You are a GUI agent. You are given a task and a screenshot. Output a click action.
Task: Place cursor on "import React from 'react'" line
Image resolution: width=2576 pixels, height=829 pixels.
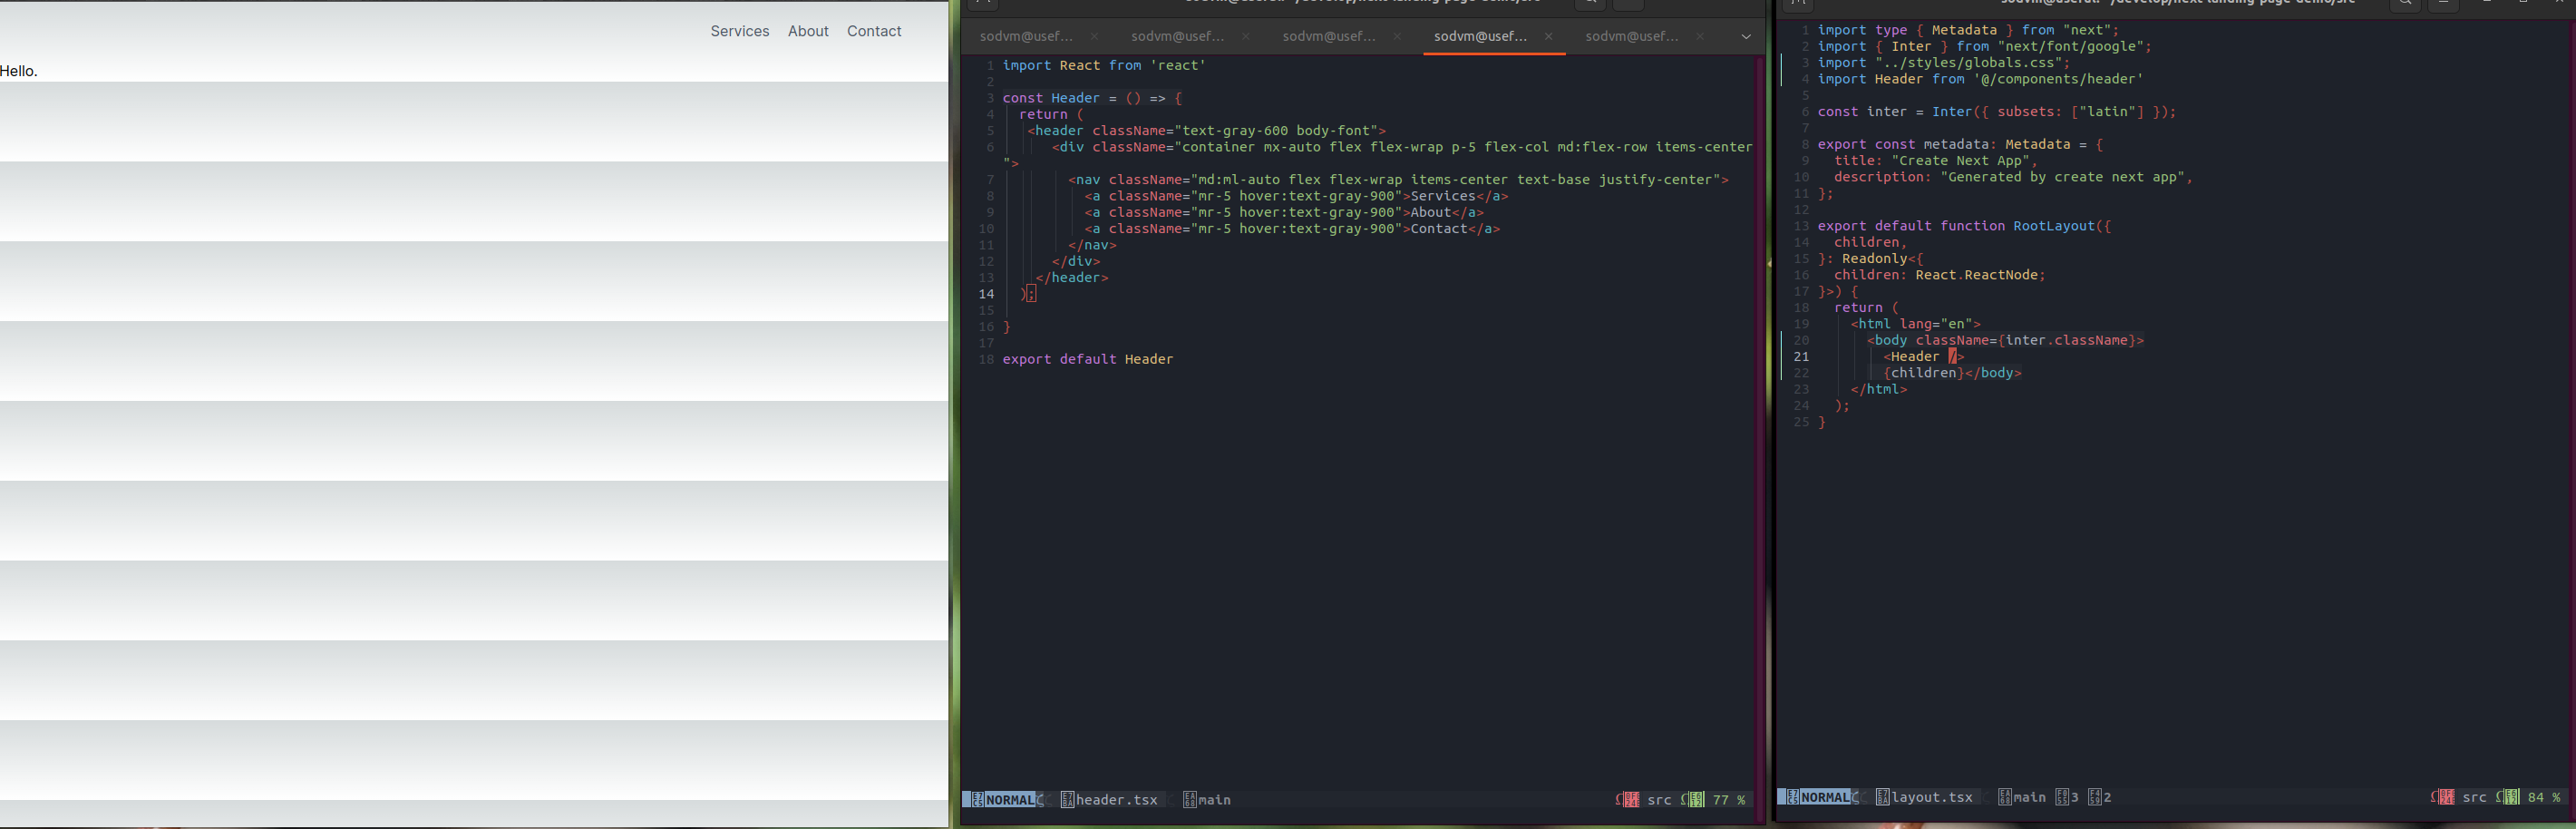[x=1104, y=66]
